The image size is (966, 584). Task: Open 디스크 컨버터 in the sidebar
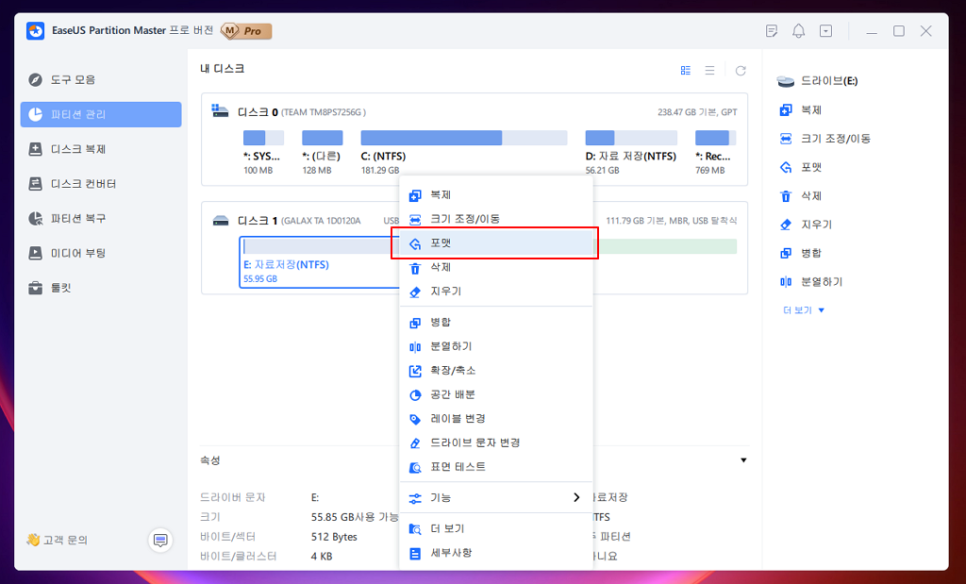pos(73,184)
